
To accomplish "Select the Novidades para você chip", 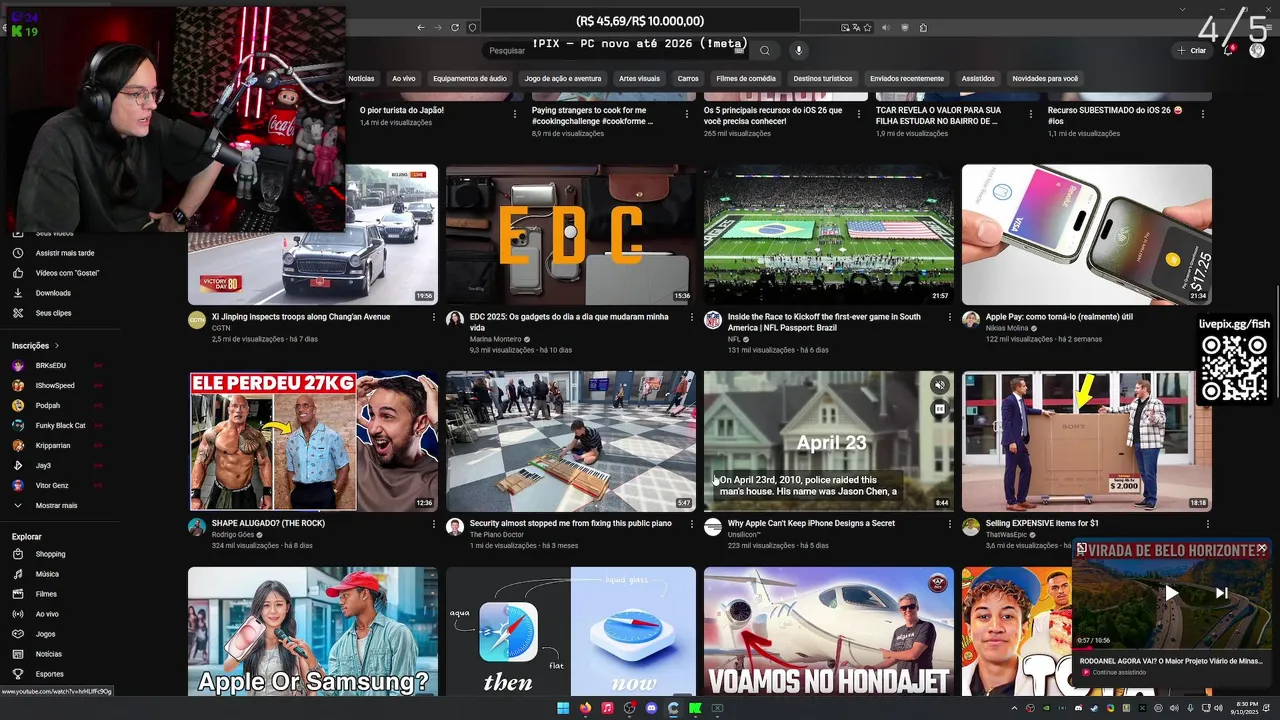I will [1045, 78].
